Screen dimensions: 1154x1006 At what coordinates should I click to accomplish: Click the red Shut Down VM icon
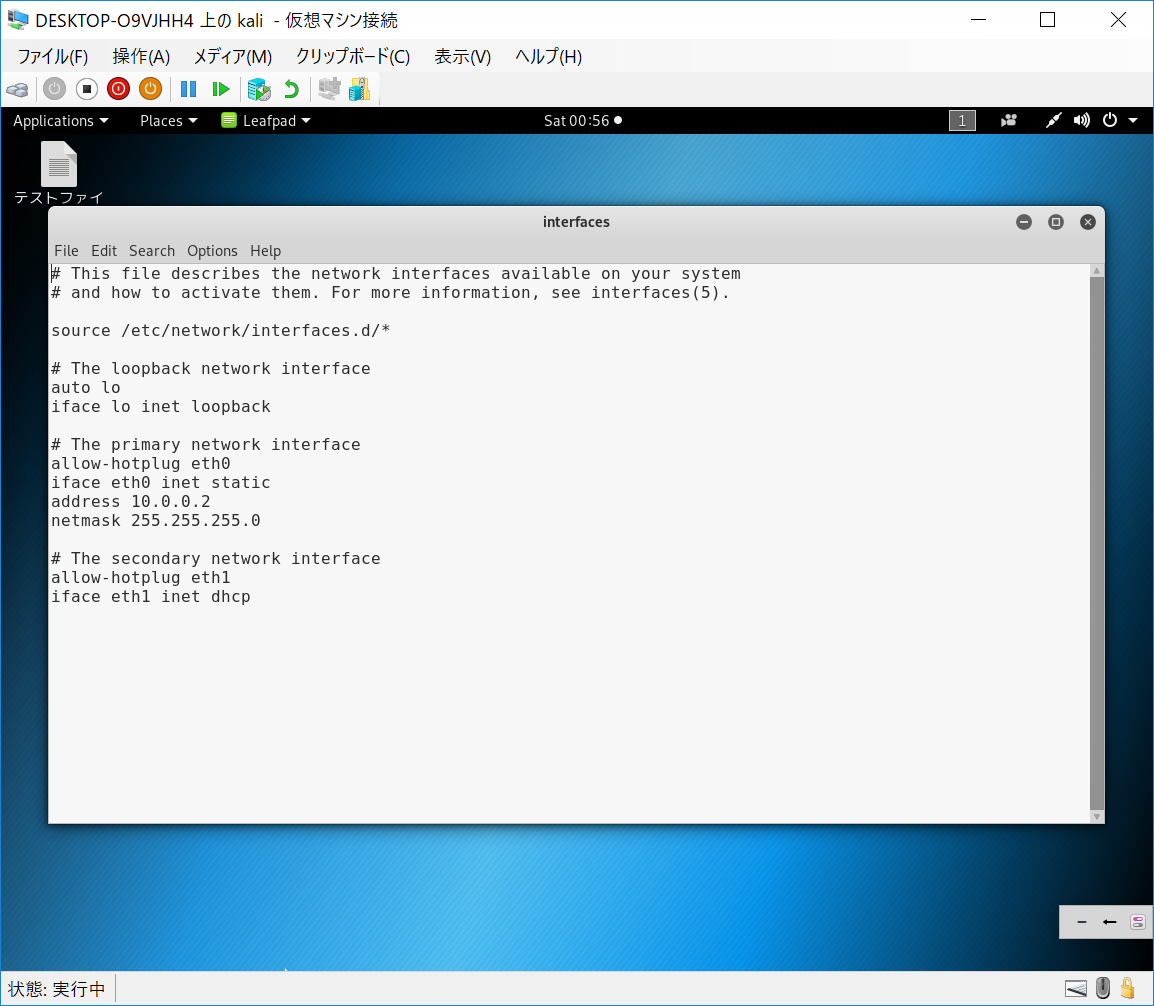pyautogui.click(x=118, y=89)
